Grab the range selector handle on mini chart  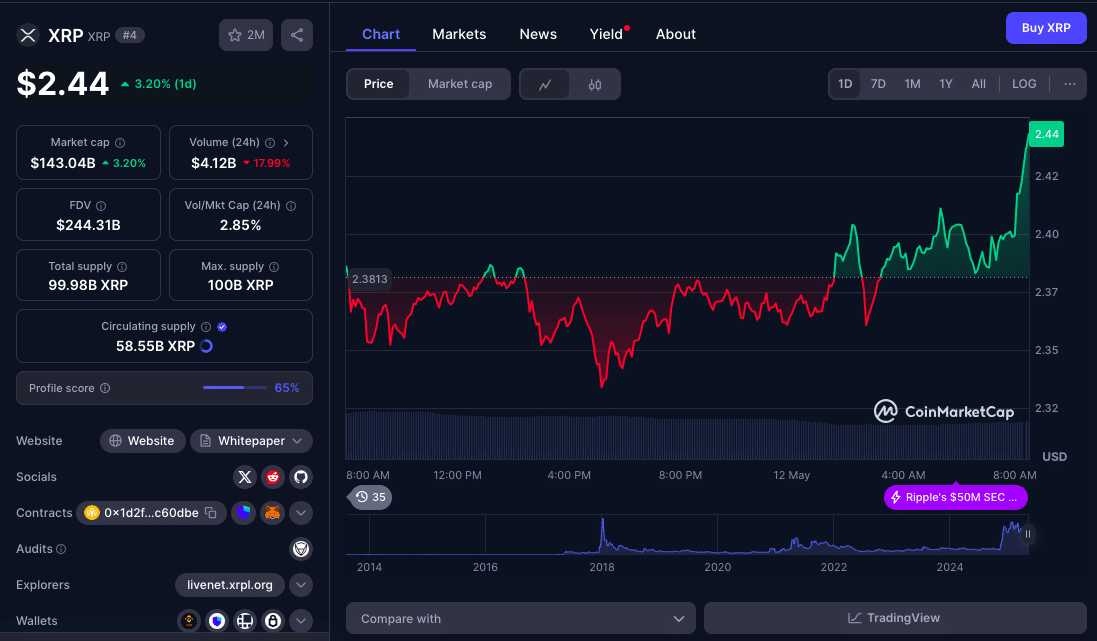1028,534
